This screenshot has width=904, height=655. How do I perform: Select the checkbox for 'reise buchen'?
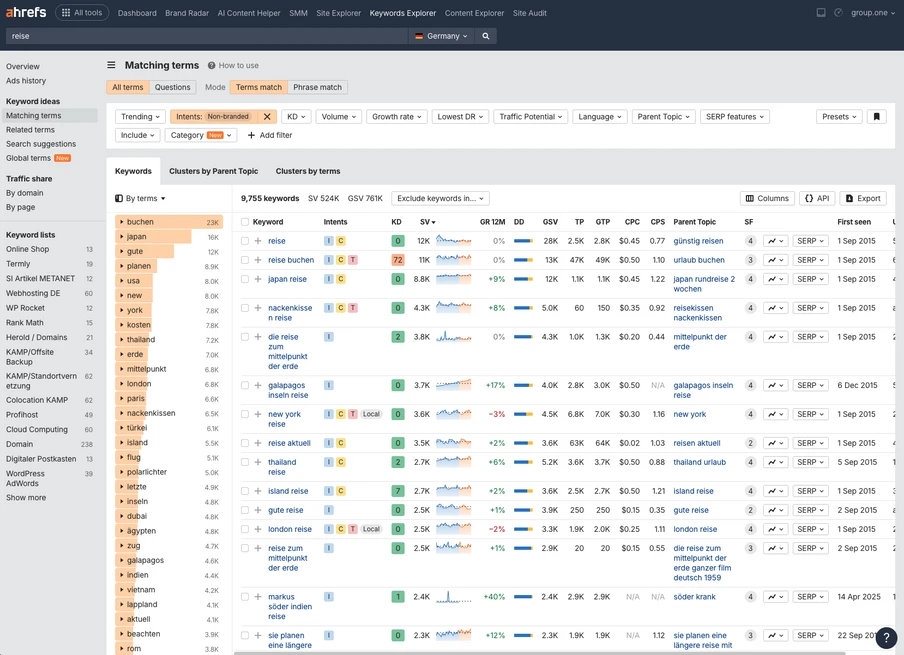[245, 260]
